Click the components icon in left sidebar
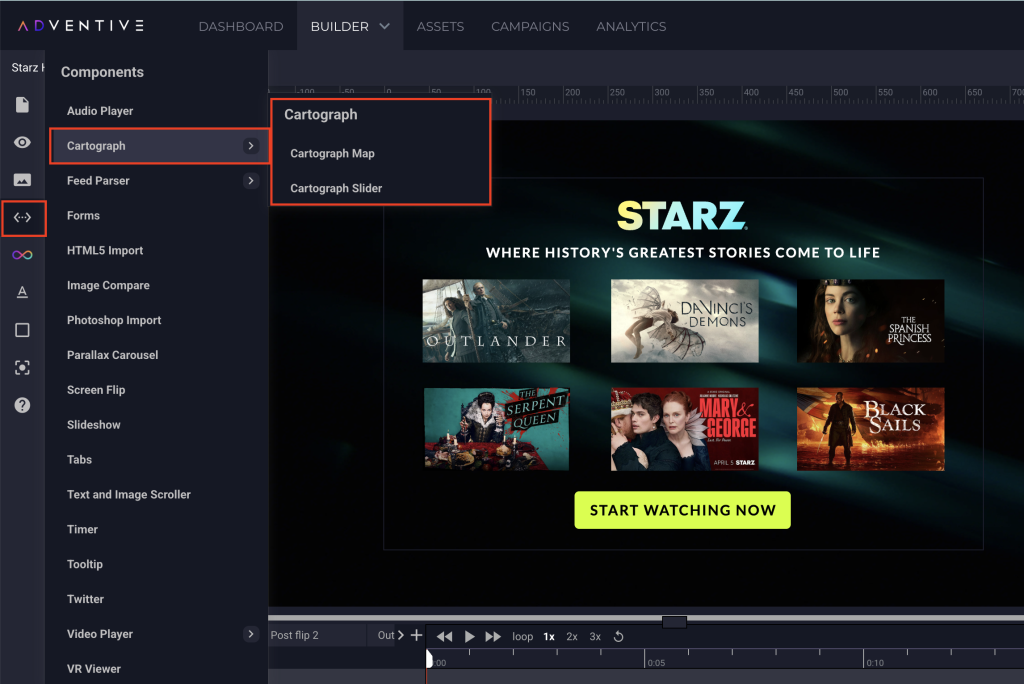This screenshot has width=1024, height=684. click(x=22, y=217)
